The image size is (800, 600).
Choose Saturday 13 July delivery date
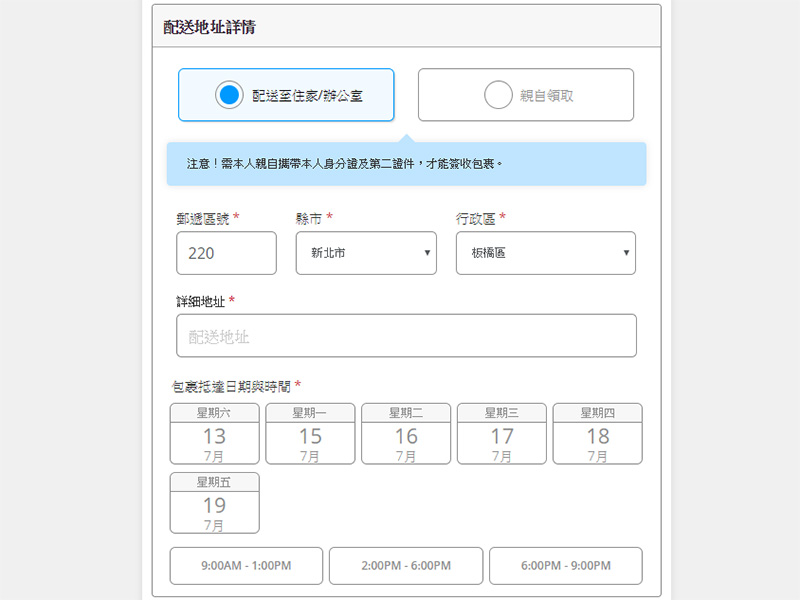click(x=215, y=434)
